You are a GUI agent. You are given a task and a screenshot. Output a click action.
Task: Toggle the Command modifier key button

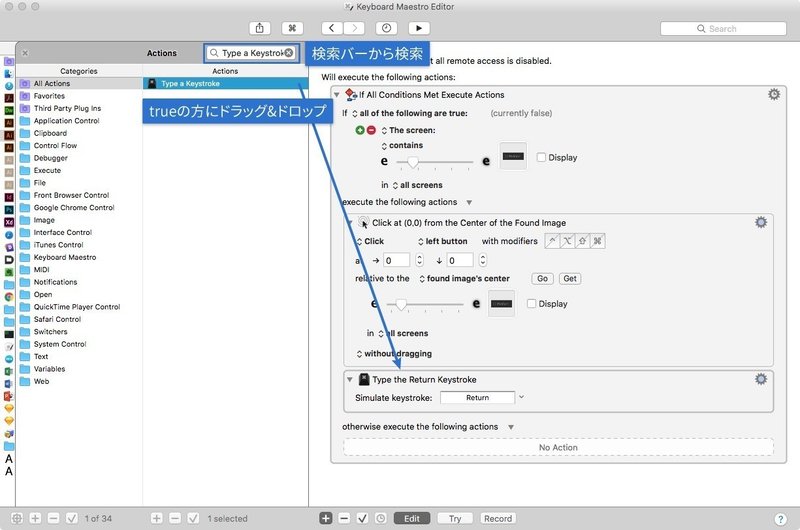[x=597, y=241]
